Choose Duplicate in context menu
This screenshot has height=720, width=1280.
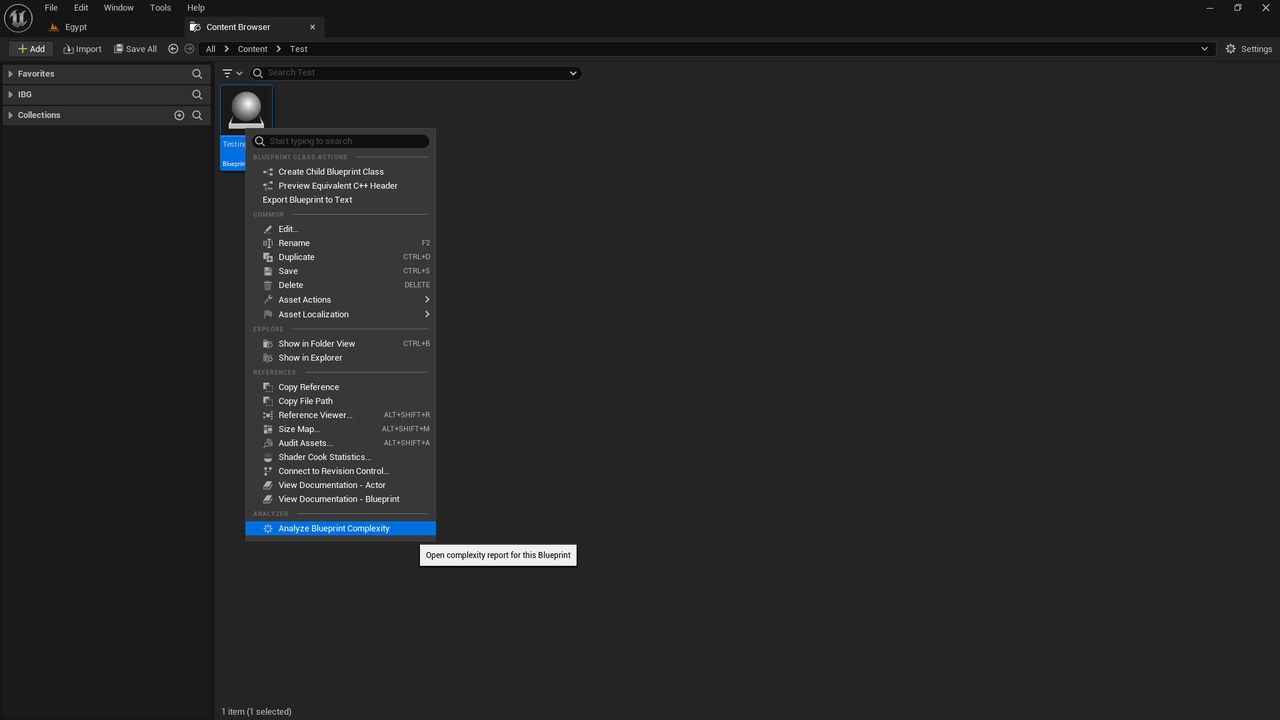pos(340,257)
